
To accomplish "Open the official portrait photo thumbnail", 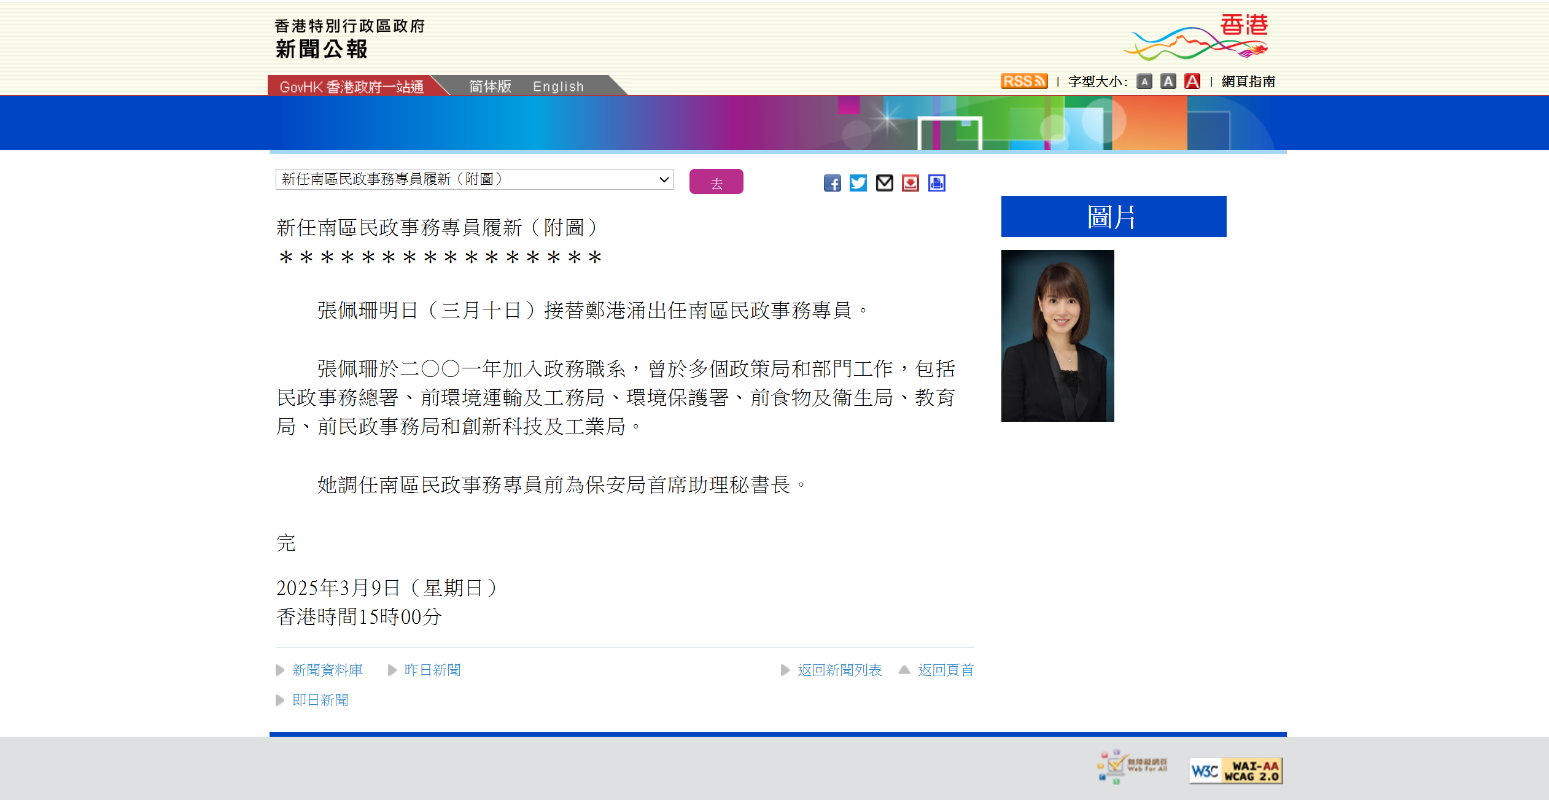I will point(1057,336).
